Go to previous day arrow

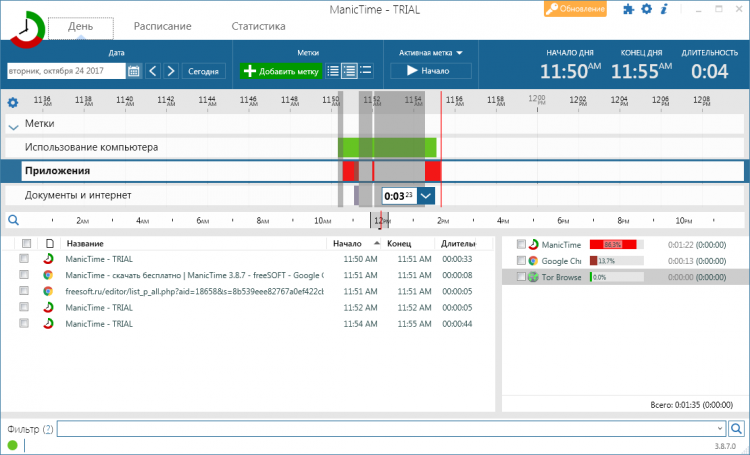(x=153, y=71)
